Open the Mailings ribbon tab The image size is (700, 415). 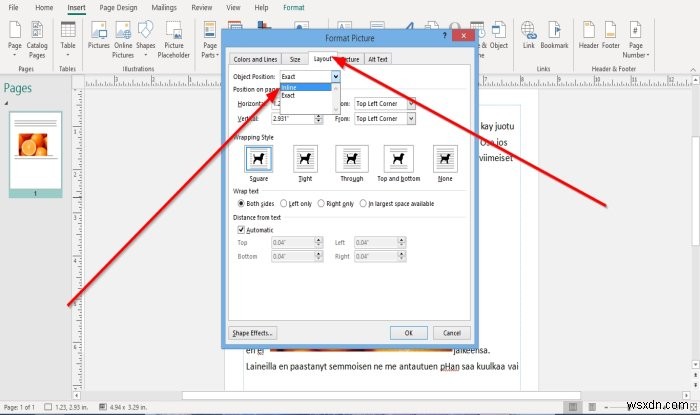[164, 8]
